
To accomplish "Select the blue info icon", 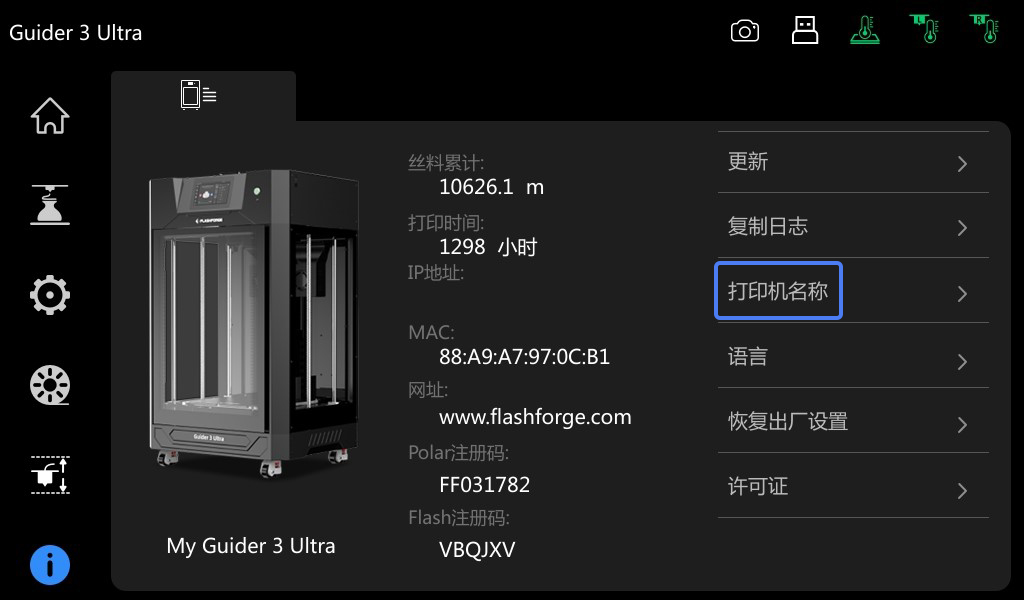I will pos(50,565).
